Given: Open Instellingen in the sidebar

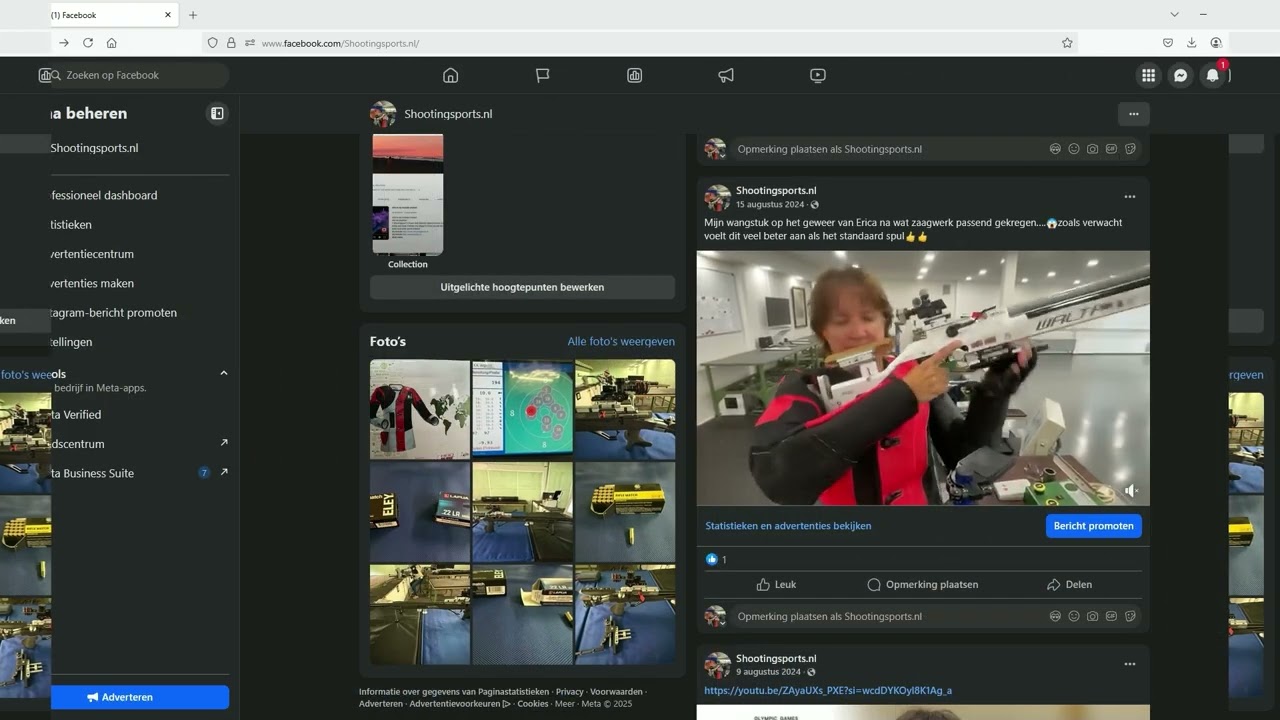Looking at the screenshot, I should point(71,342).
